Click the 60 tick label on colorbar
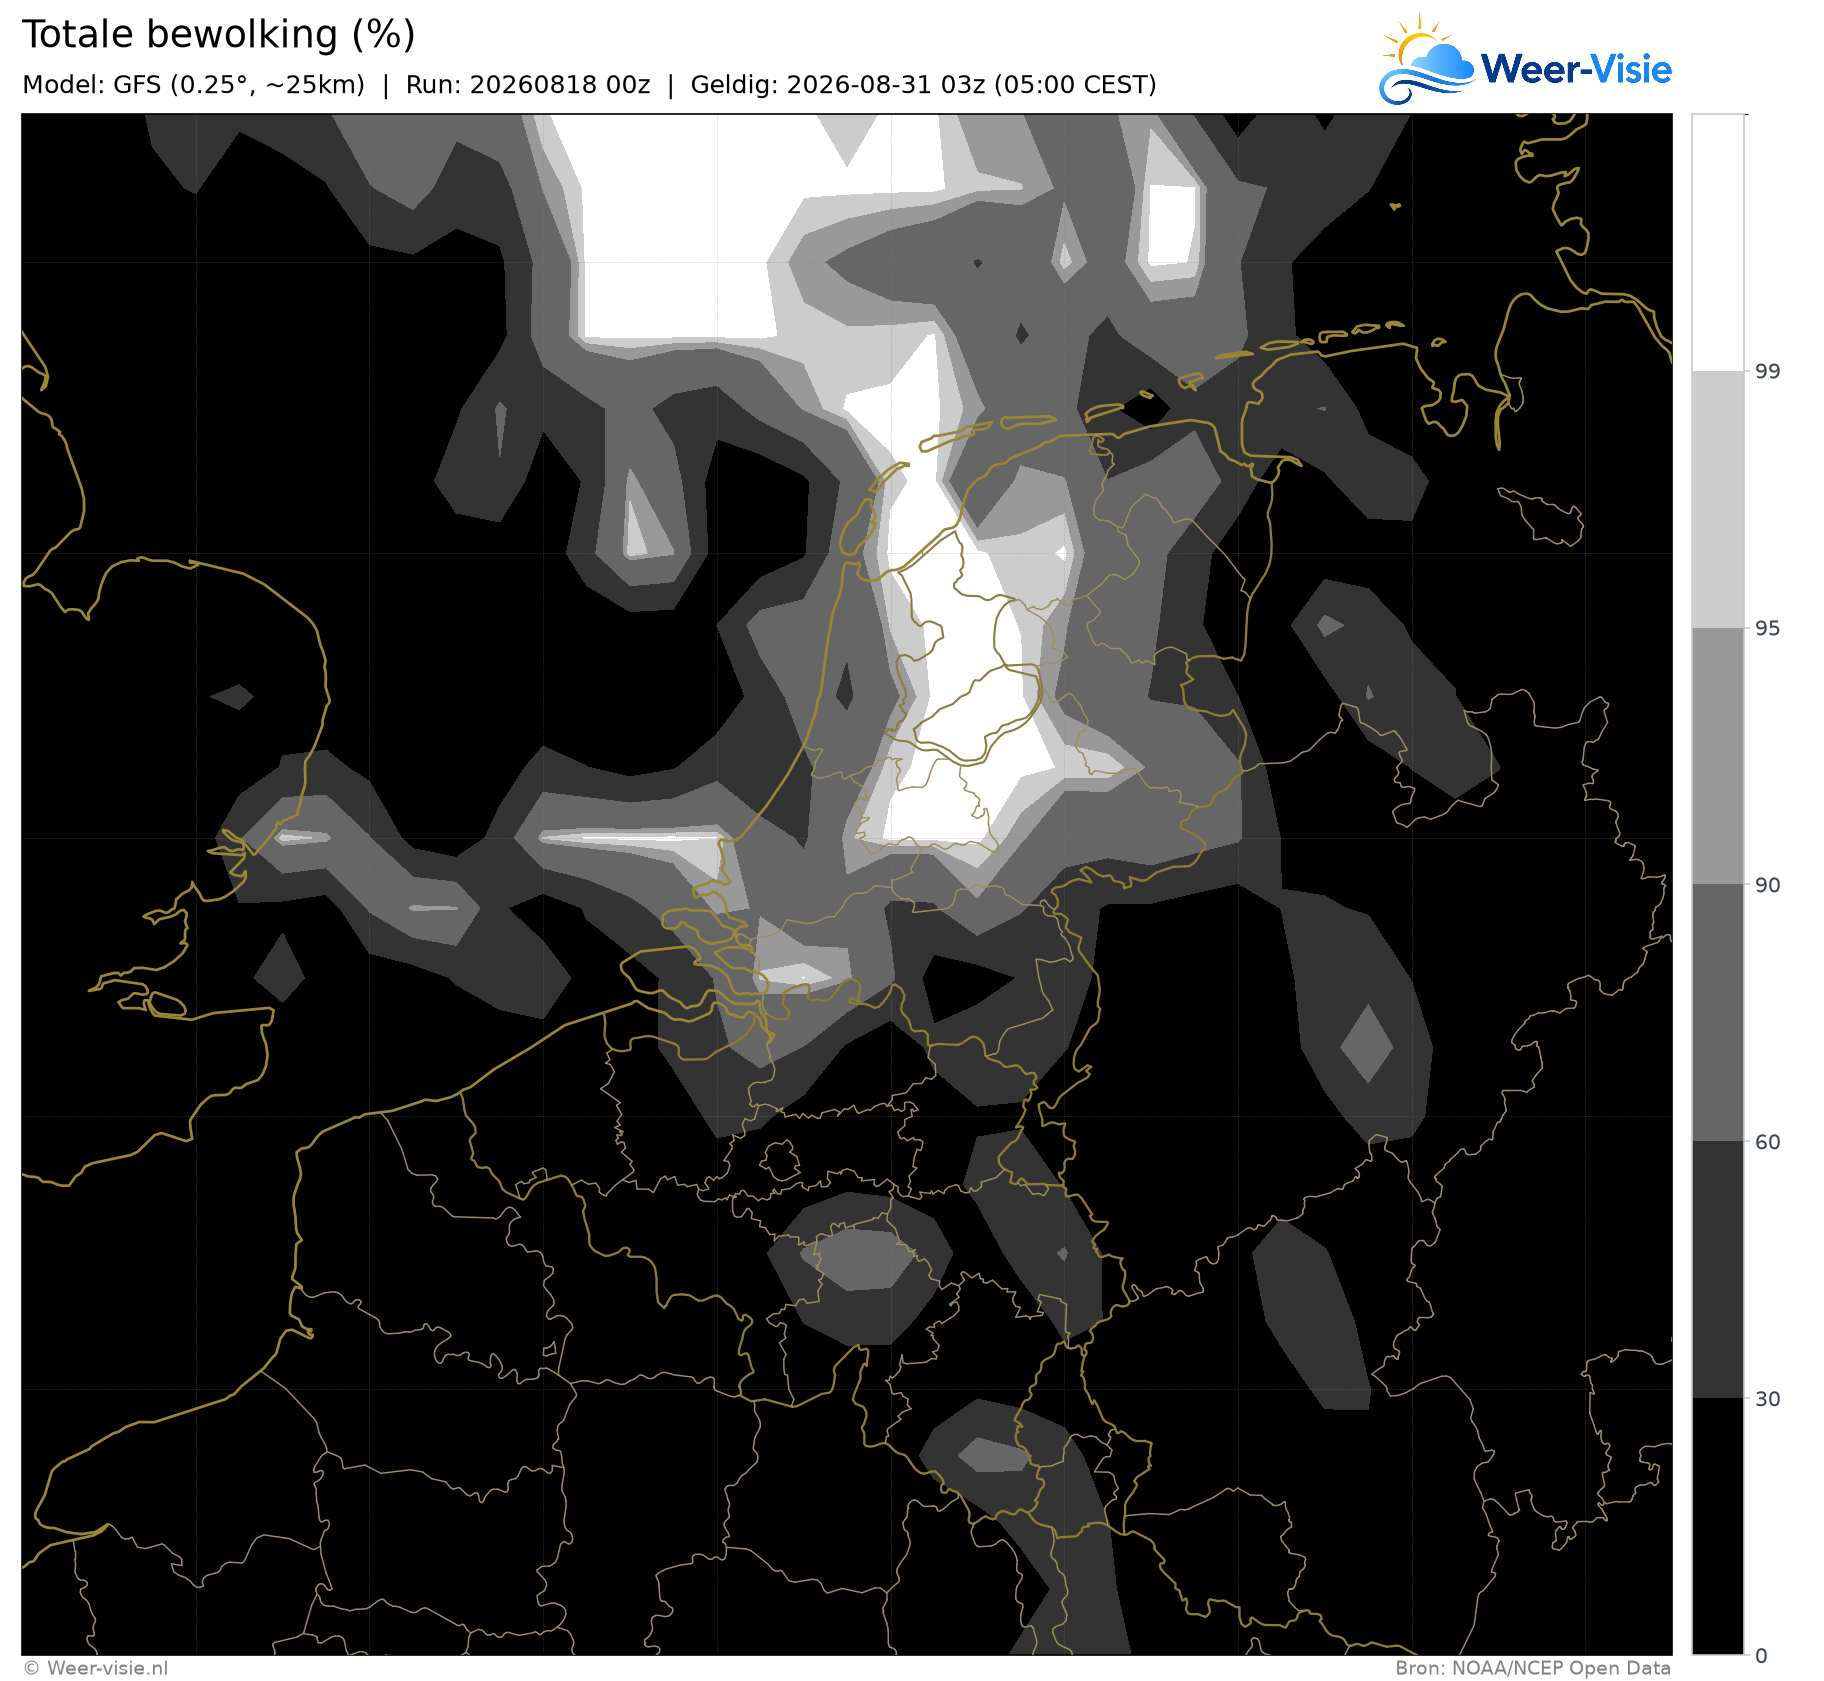The width and height of the screenshot is (1824, 1681). (x=1768, y=1142)
